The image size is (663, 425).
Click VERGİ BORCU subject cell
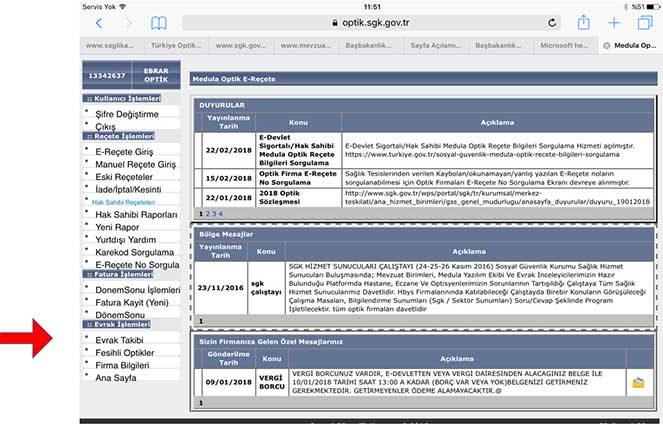click(x=272, y=382)
